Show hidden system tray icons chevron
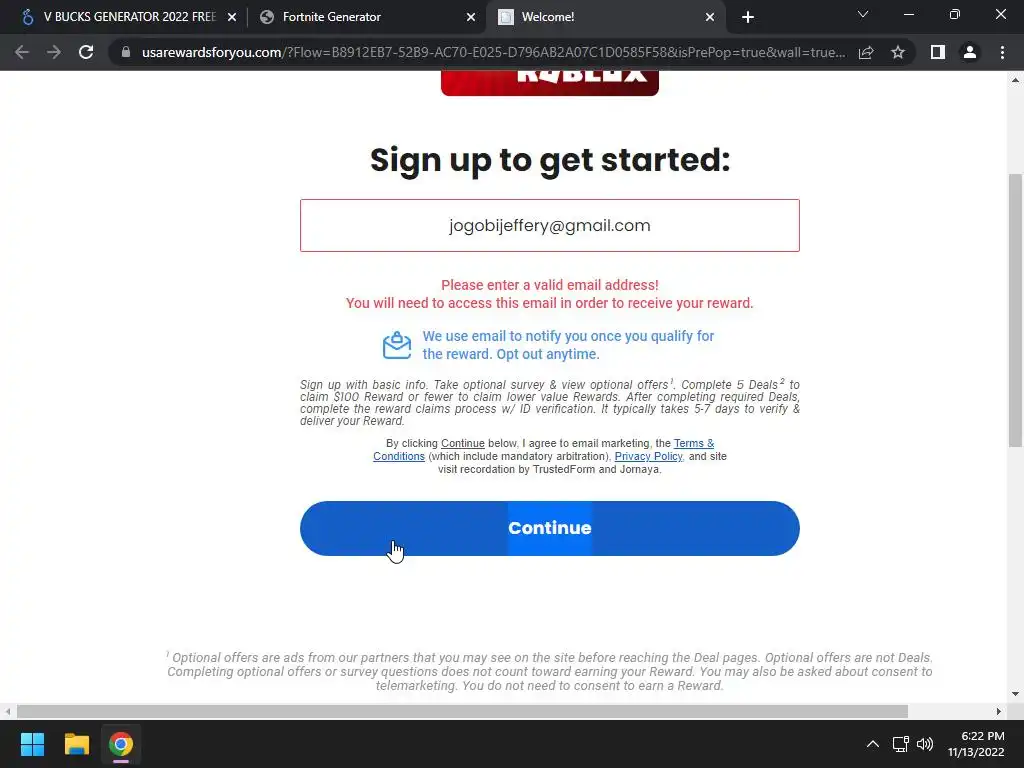This screenshot has height=768, width=1024. [872, 744]
